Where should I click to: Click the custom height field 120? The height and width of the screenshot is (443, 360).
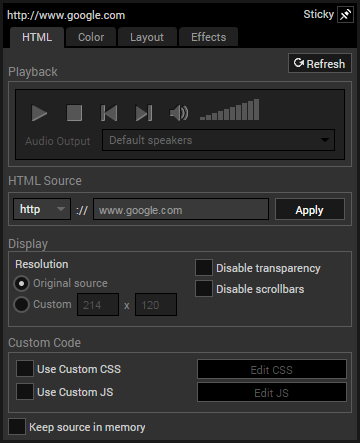[156, 305]
